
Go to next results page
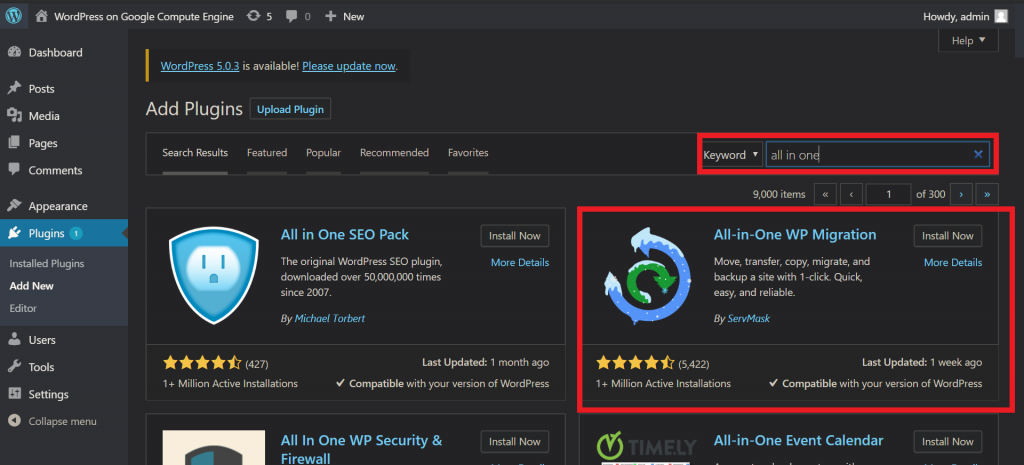(x=961, y=194)
